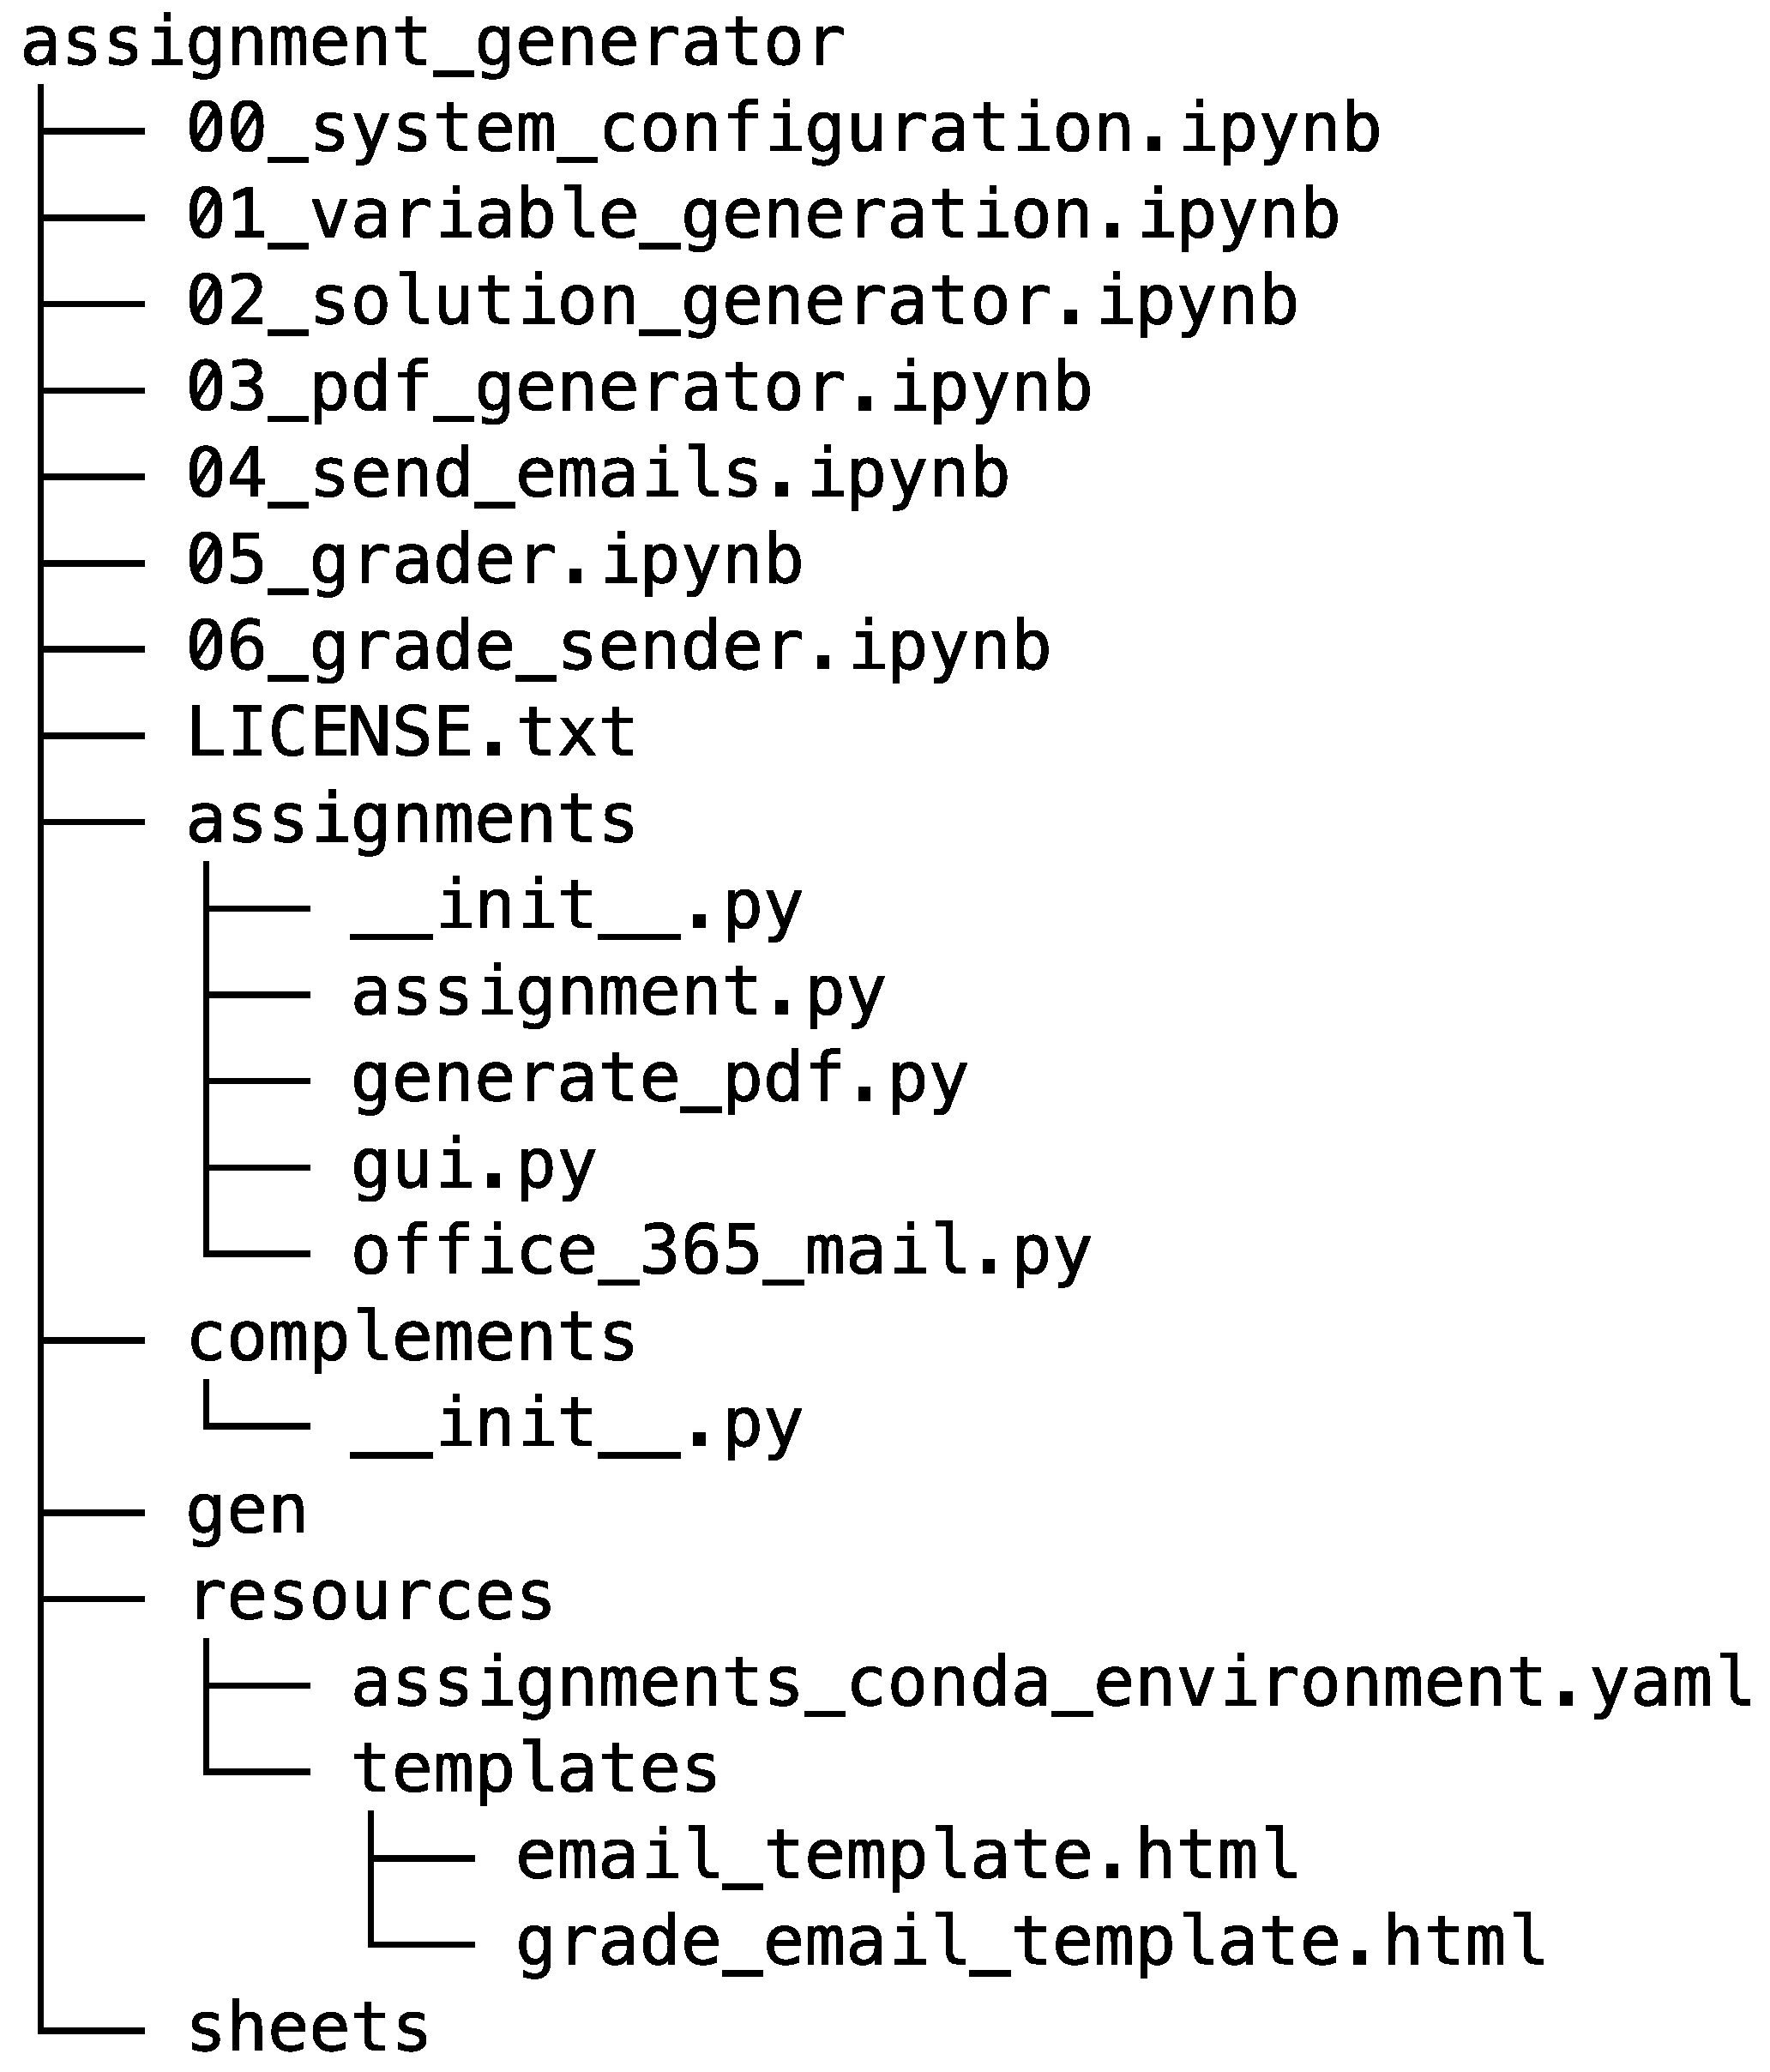Click assignment.py under assignments
The height and width of the screenshot is (2072, 1770).
coord(618,992)
